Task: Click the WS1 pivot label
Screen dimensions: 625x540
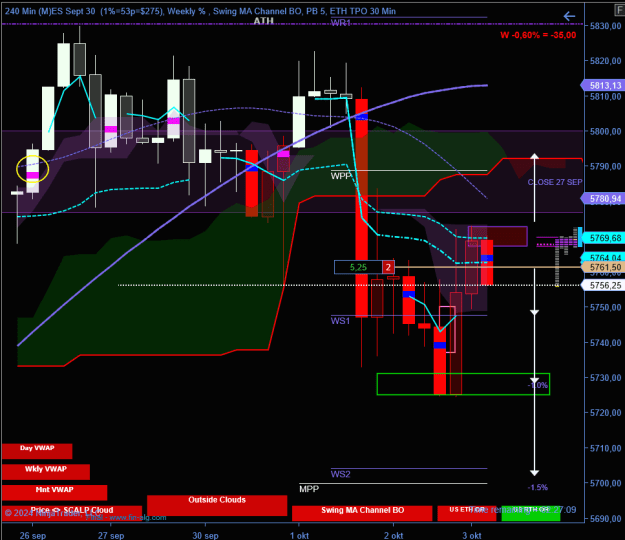Action: point(340,321)
